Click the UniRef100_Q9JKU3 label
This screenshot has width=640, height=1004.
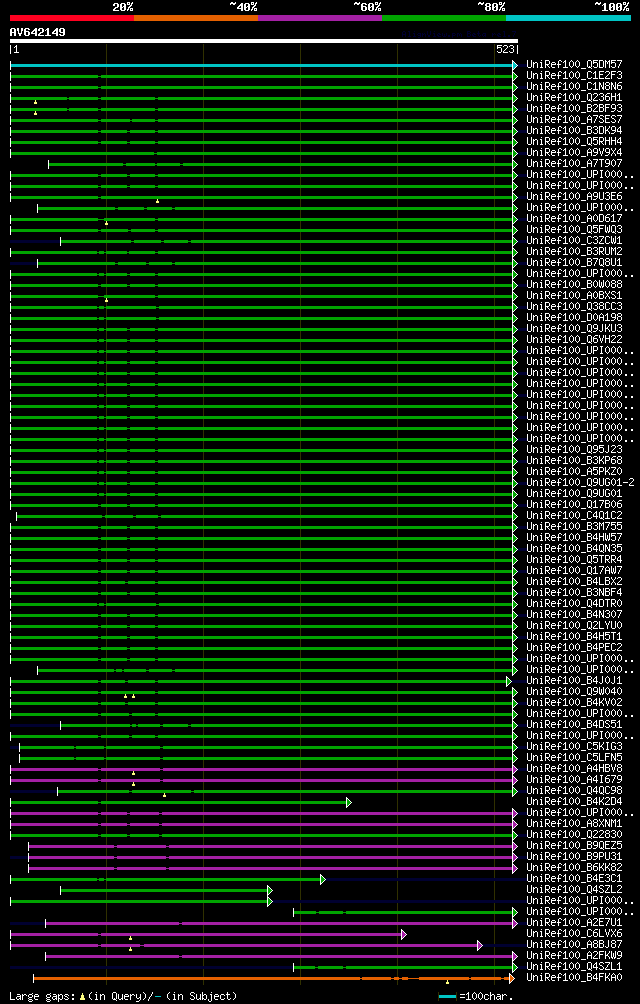pos(574,328)
